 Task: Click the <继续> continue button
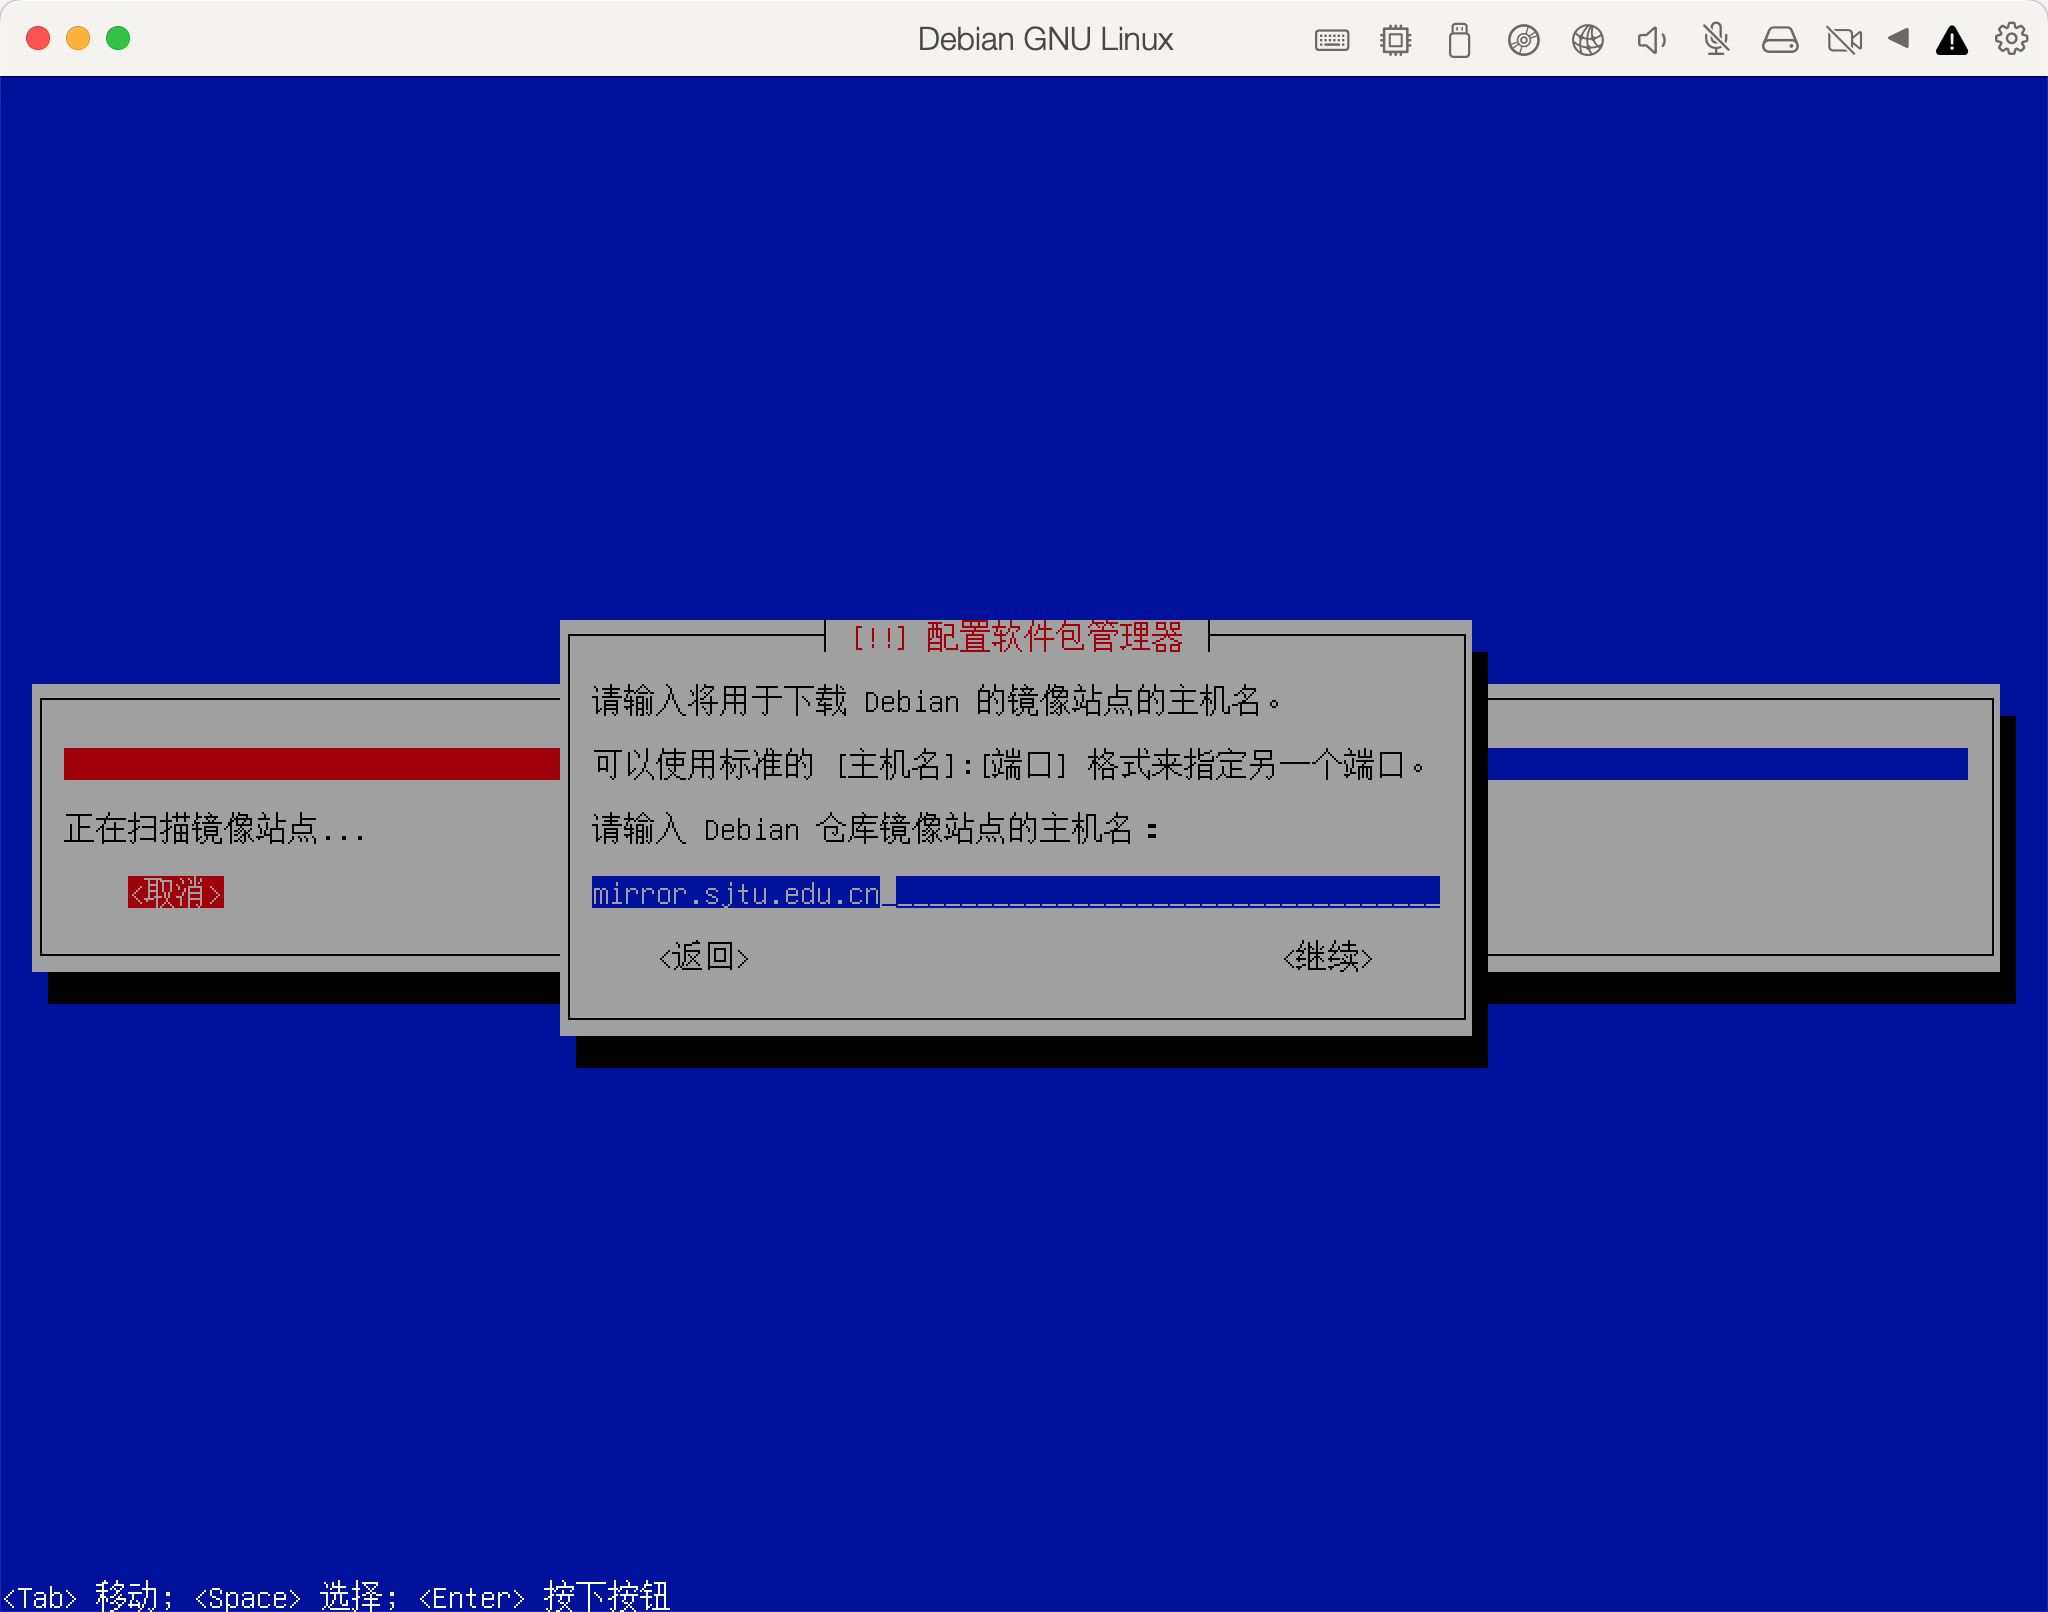(x=1327, y=957)
